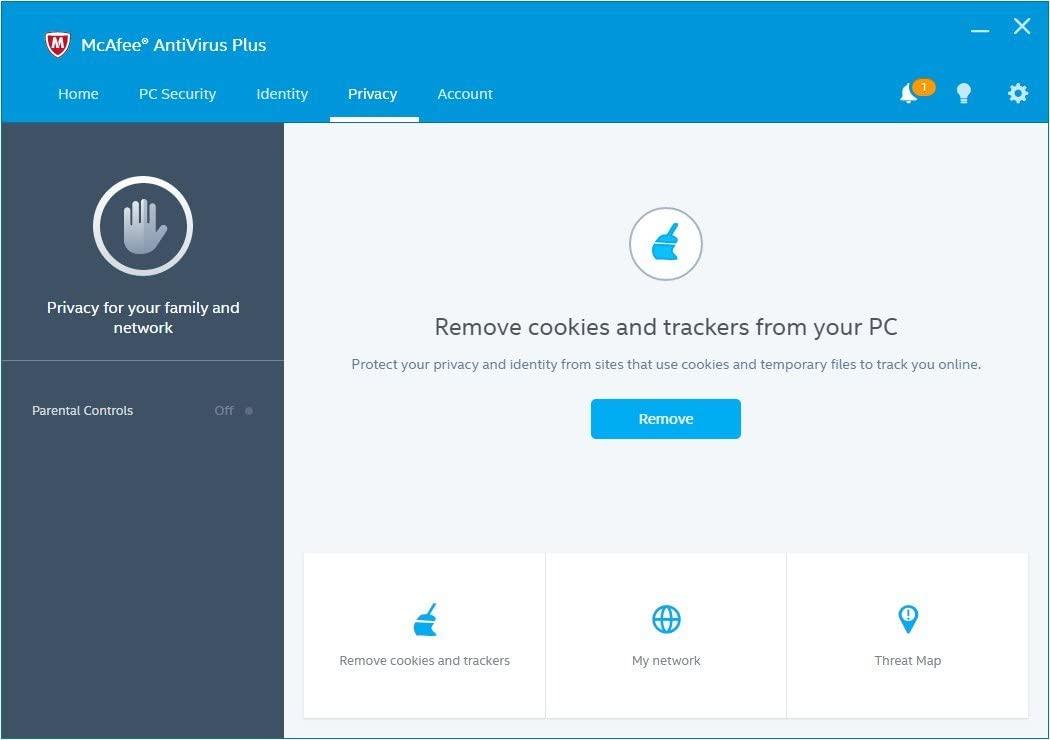Select the My network globe icon
Image resolution: width=1050 pixels, height=740 pixels.
pos(666,619)
